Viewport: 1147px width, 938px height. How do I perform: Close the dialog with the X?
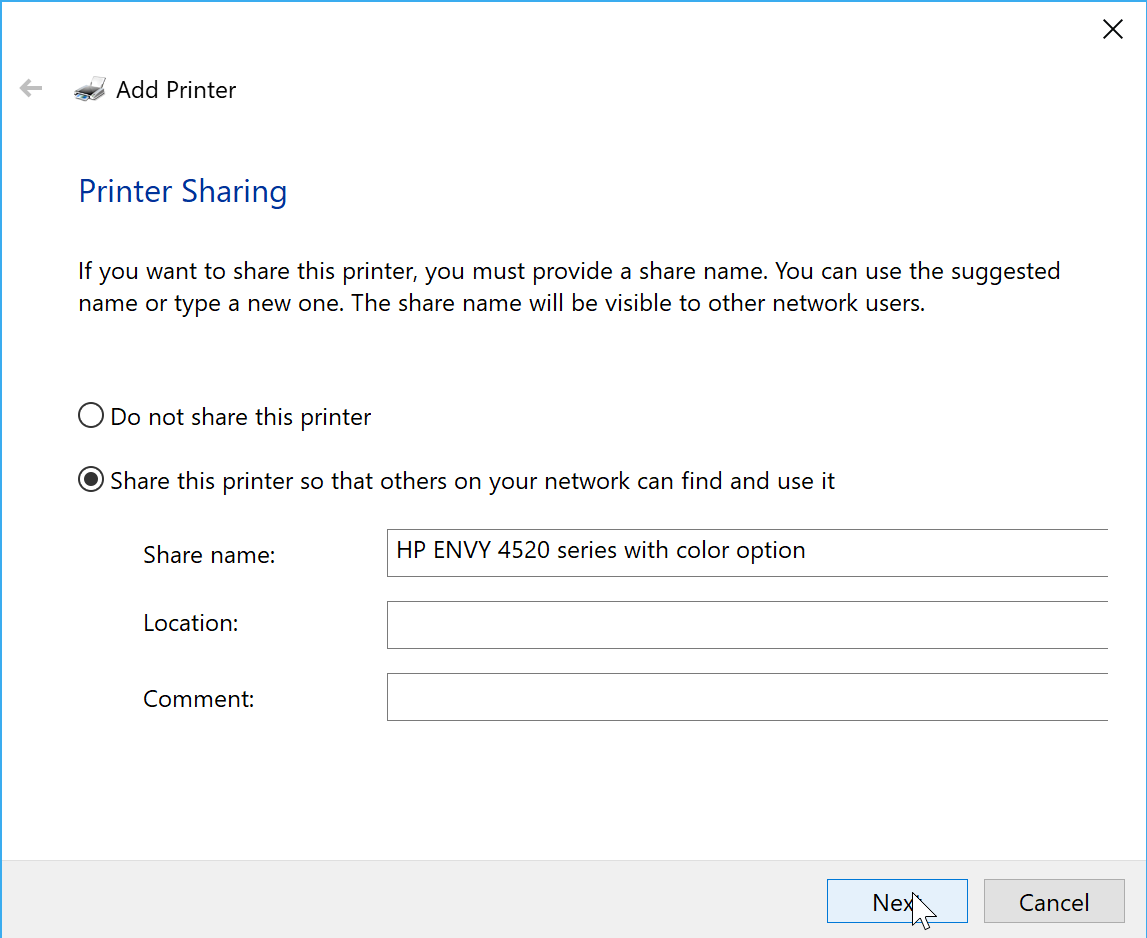(1112, 29)
